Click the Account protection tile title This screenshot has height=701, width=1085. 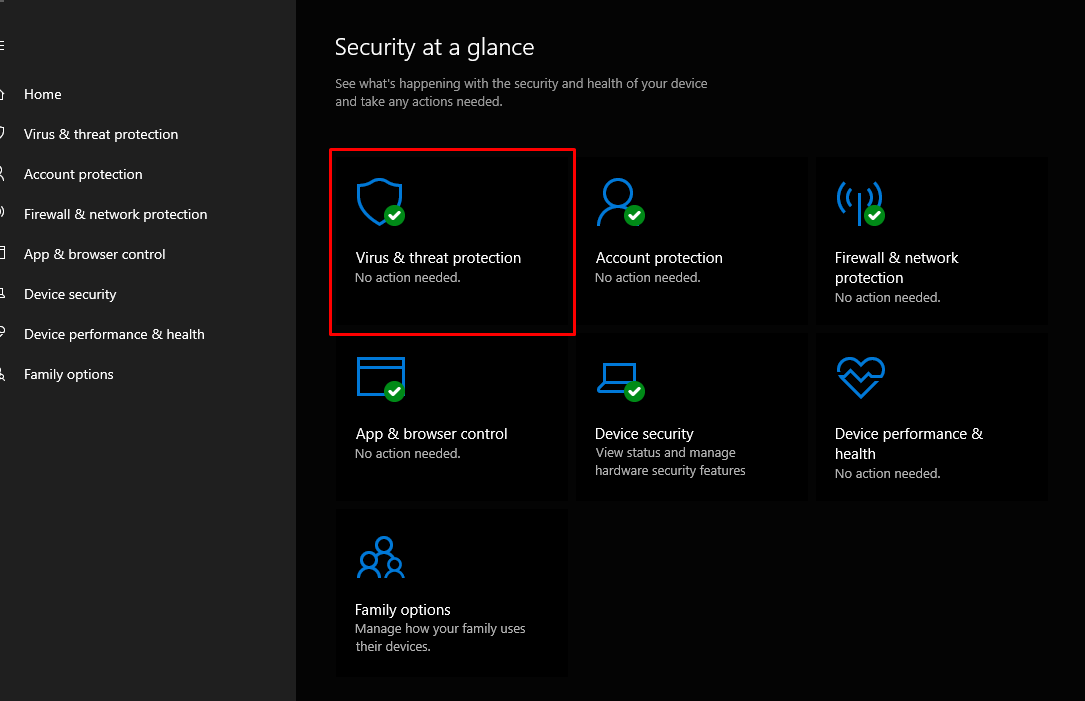[659, 258]
